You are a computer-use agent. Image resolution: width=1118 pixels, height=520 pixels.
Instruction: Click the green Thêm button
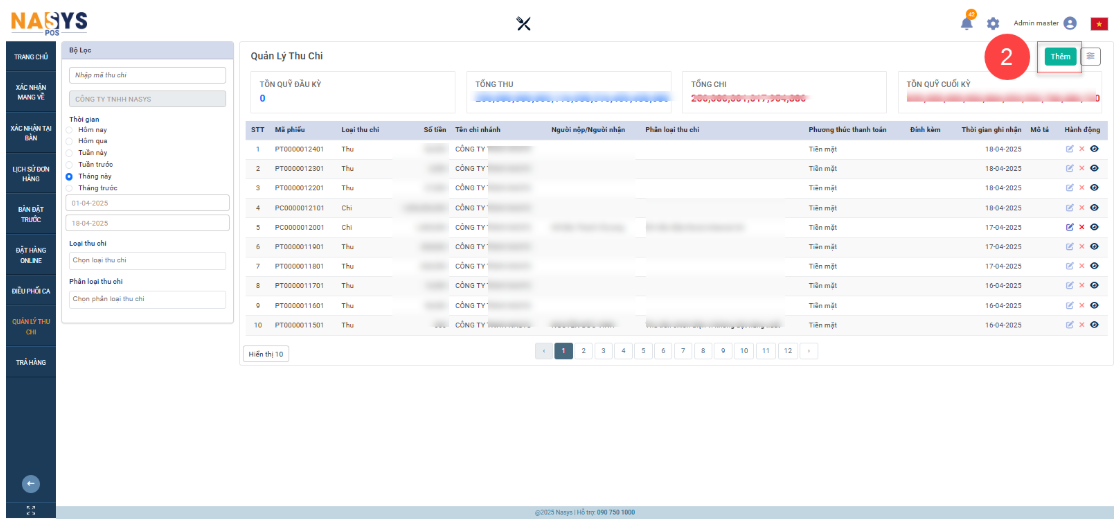(1060, 57)
